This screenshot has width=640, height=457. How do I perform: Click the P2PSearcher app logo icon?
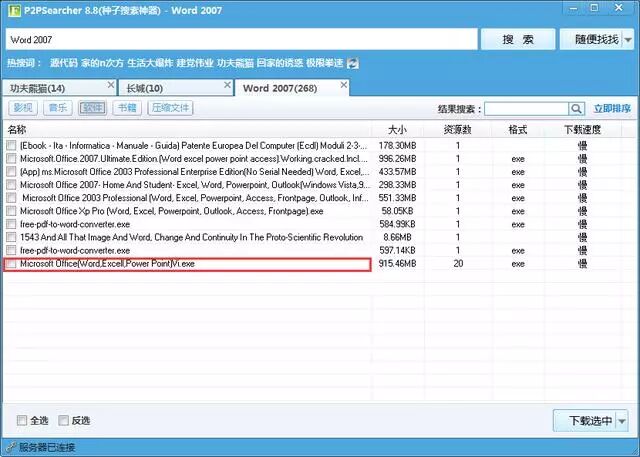pos(14,10)
